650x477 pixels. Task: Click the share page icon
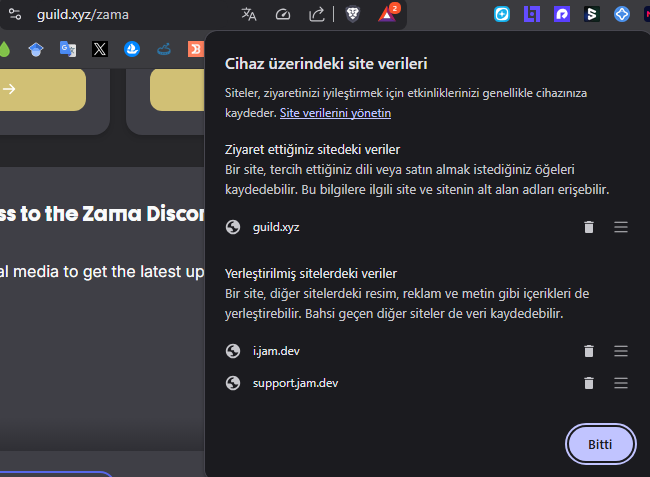click(317, 15)
